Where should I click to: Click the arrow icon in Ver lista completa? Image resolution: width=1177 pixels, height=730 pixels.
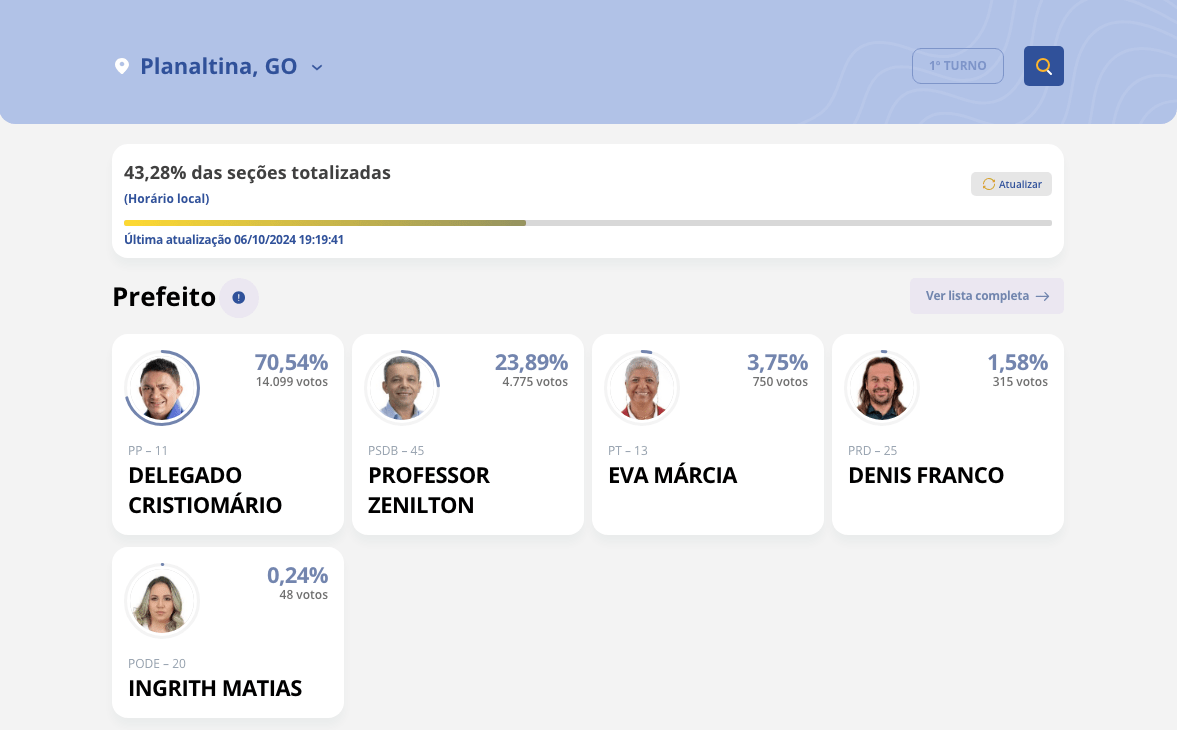pos(1042,296)
